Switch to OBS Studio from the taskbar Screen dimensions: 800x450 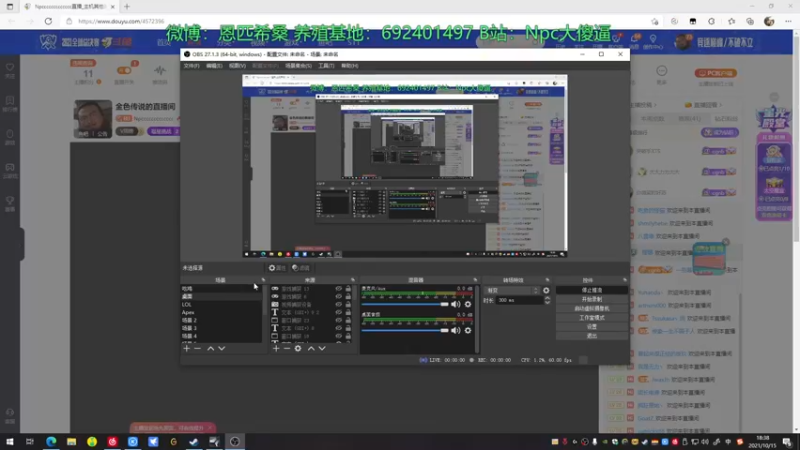tap(235, 442)
